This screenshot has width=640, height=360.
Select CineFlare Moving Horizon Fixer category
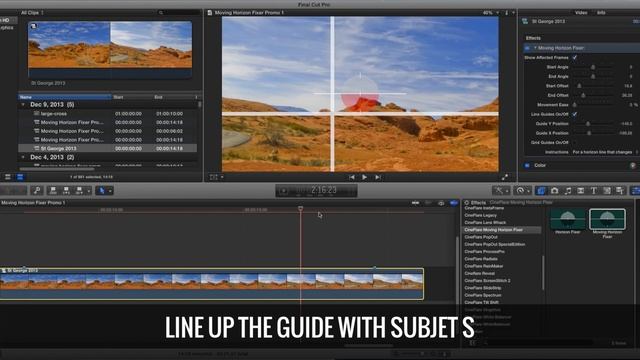click(x=502, y=230)
